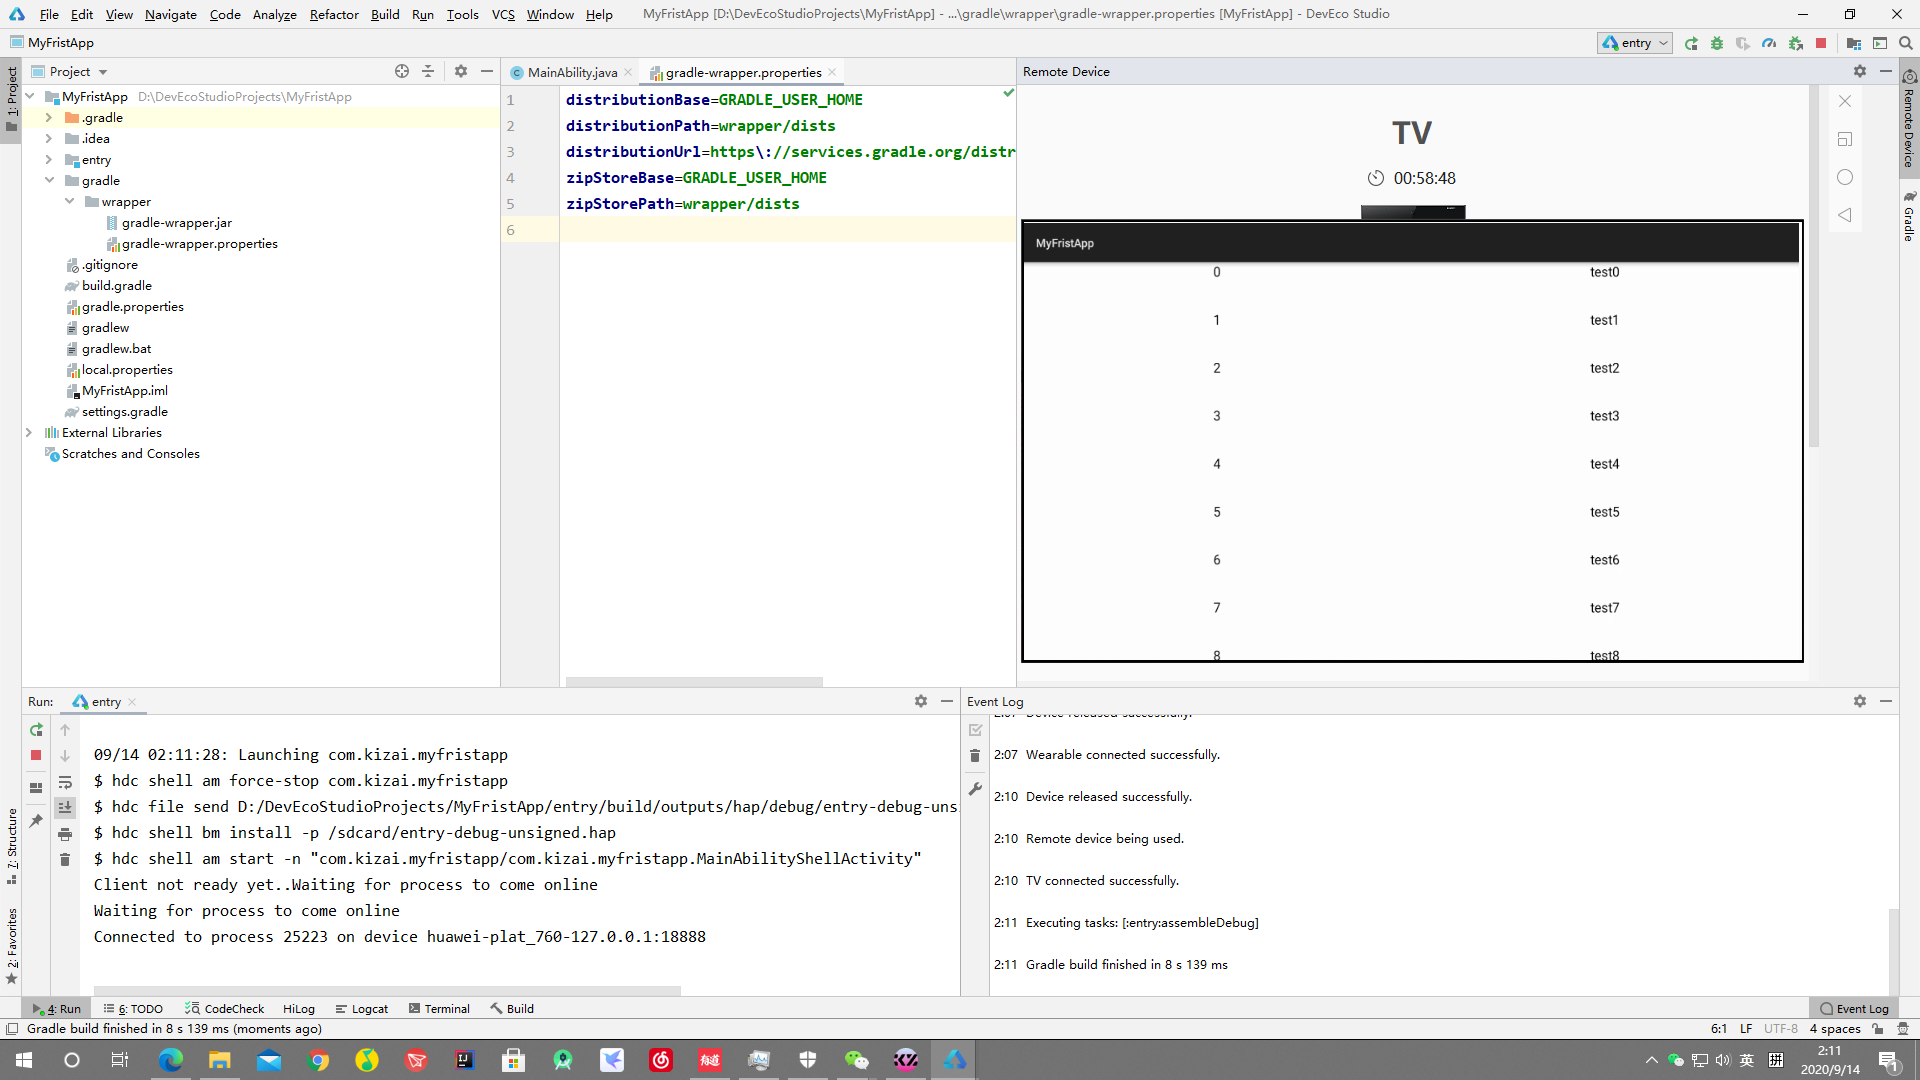Expand the External Libraries tree node
This screenshot has height=1080, width=1920.
29,433
